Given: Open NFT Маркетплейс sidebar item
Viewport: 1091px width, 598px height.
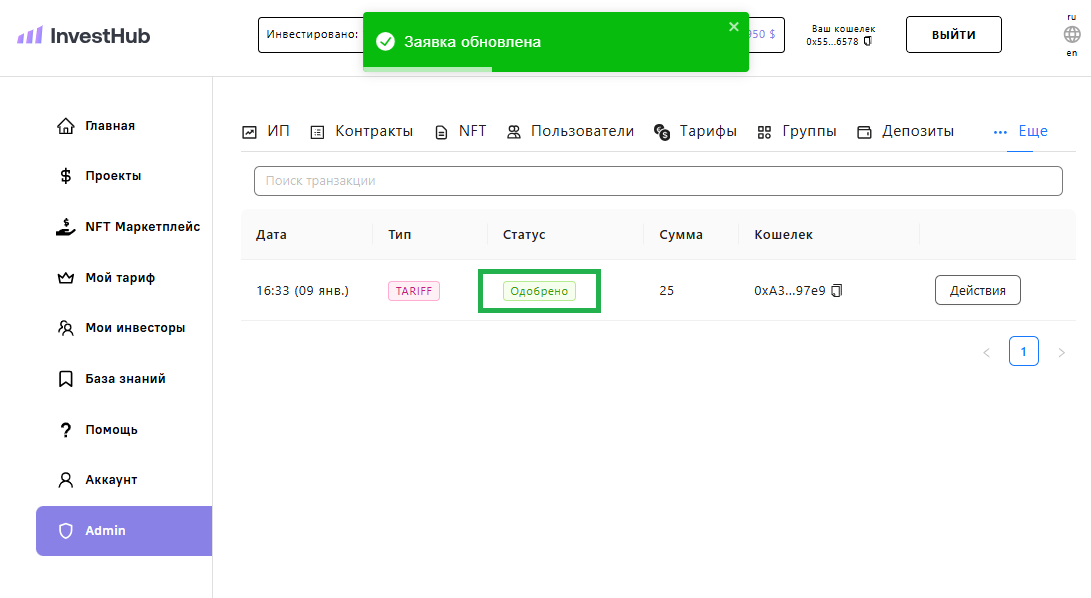Looking at the screenshot, I should (141, 227).
